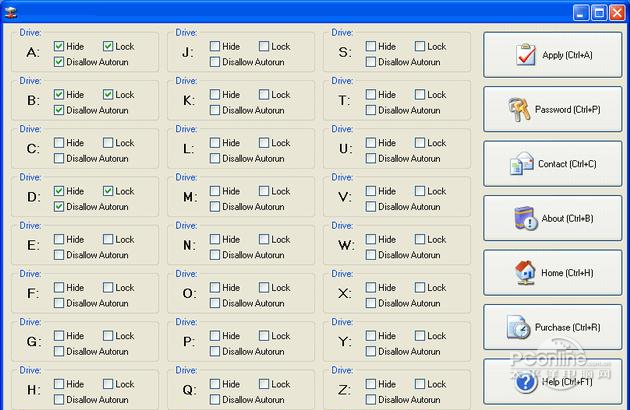Image resolution: width=630 pixels, height=410 pixels.
Task: Check Lock for drive O:
Action: 264,287
